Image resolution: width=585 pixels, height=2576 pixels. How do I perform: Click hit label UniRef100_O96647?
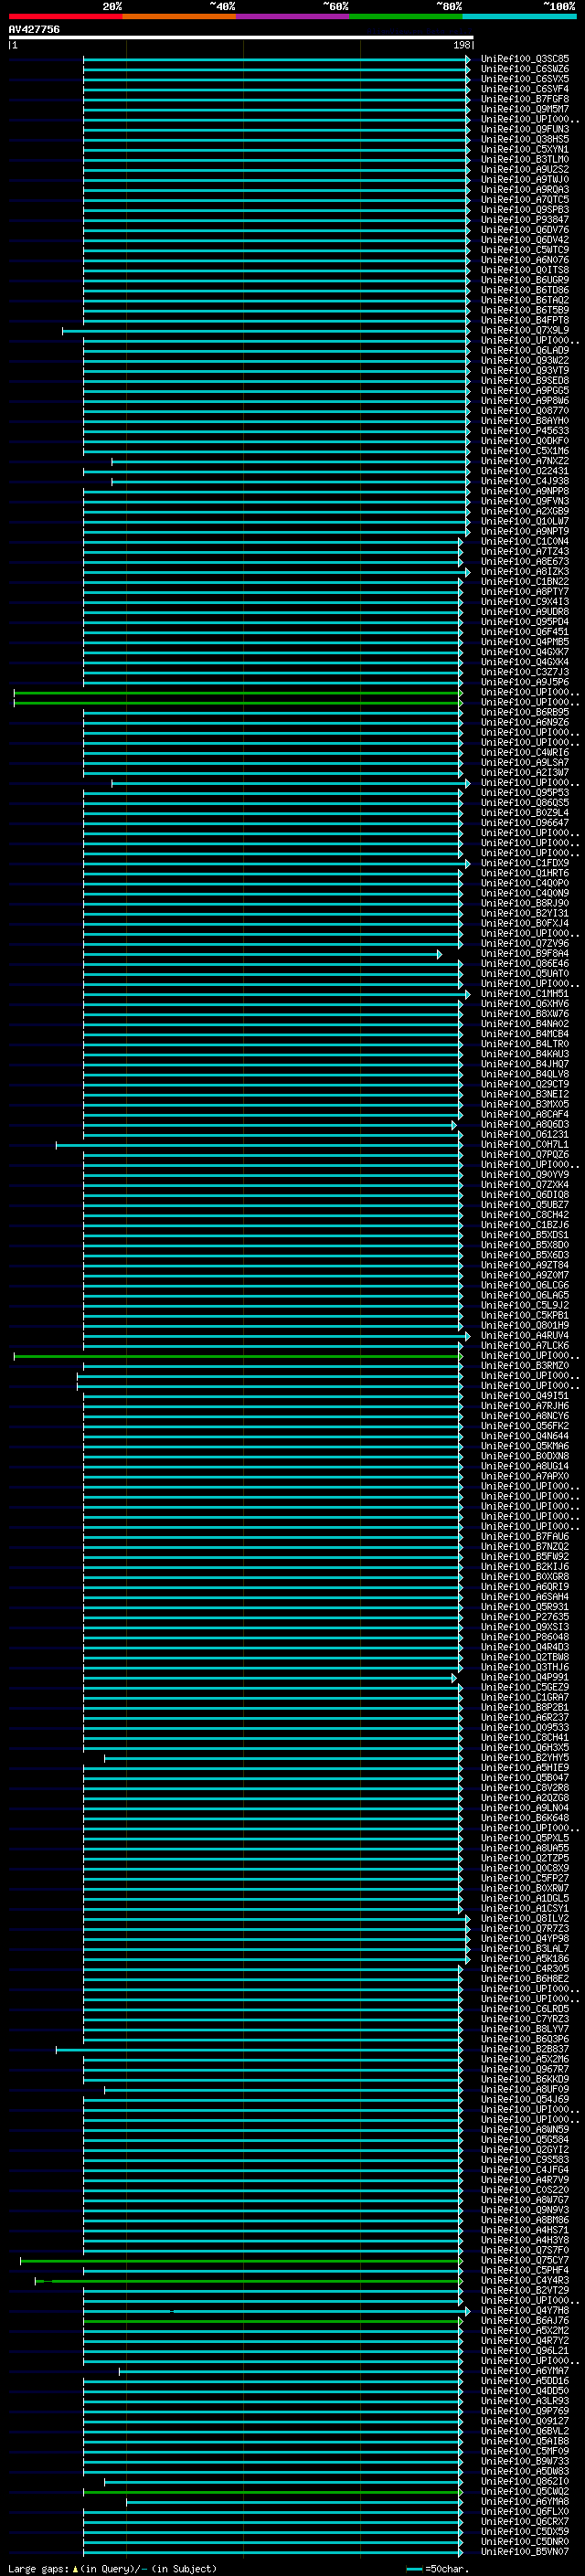(525, 823)
